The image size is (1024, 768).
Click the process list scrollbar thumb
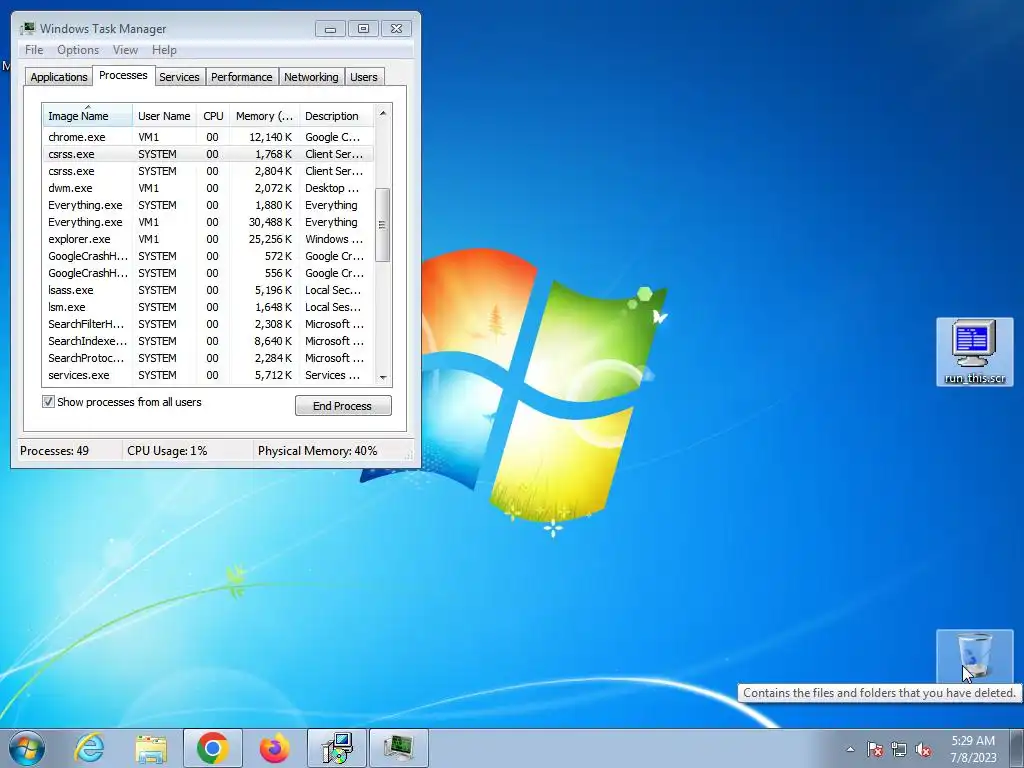click(383, 225)
